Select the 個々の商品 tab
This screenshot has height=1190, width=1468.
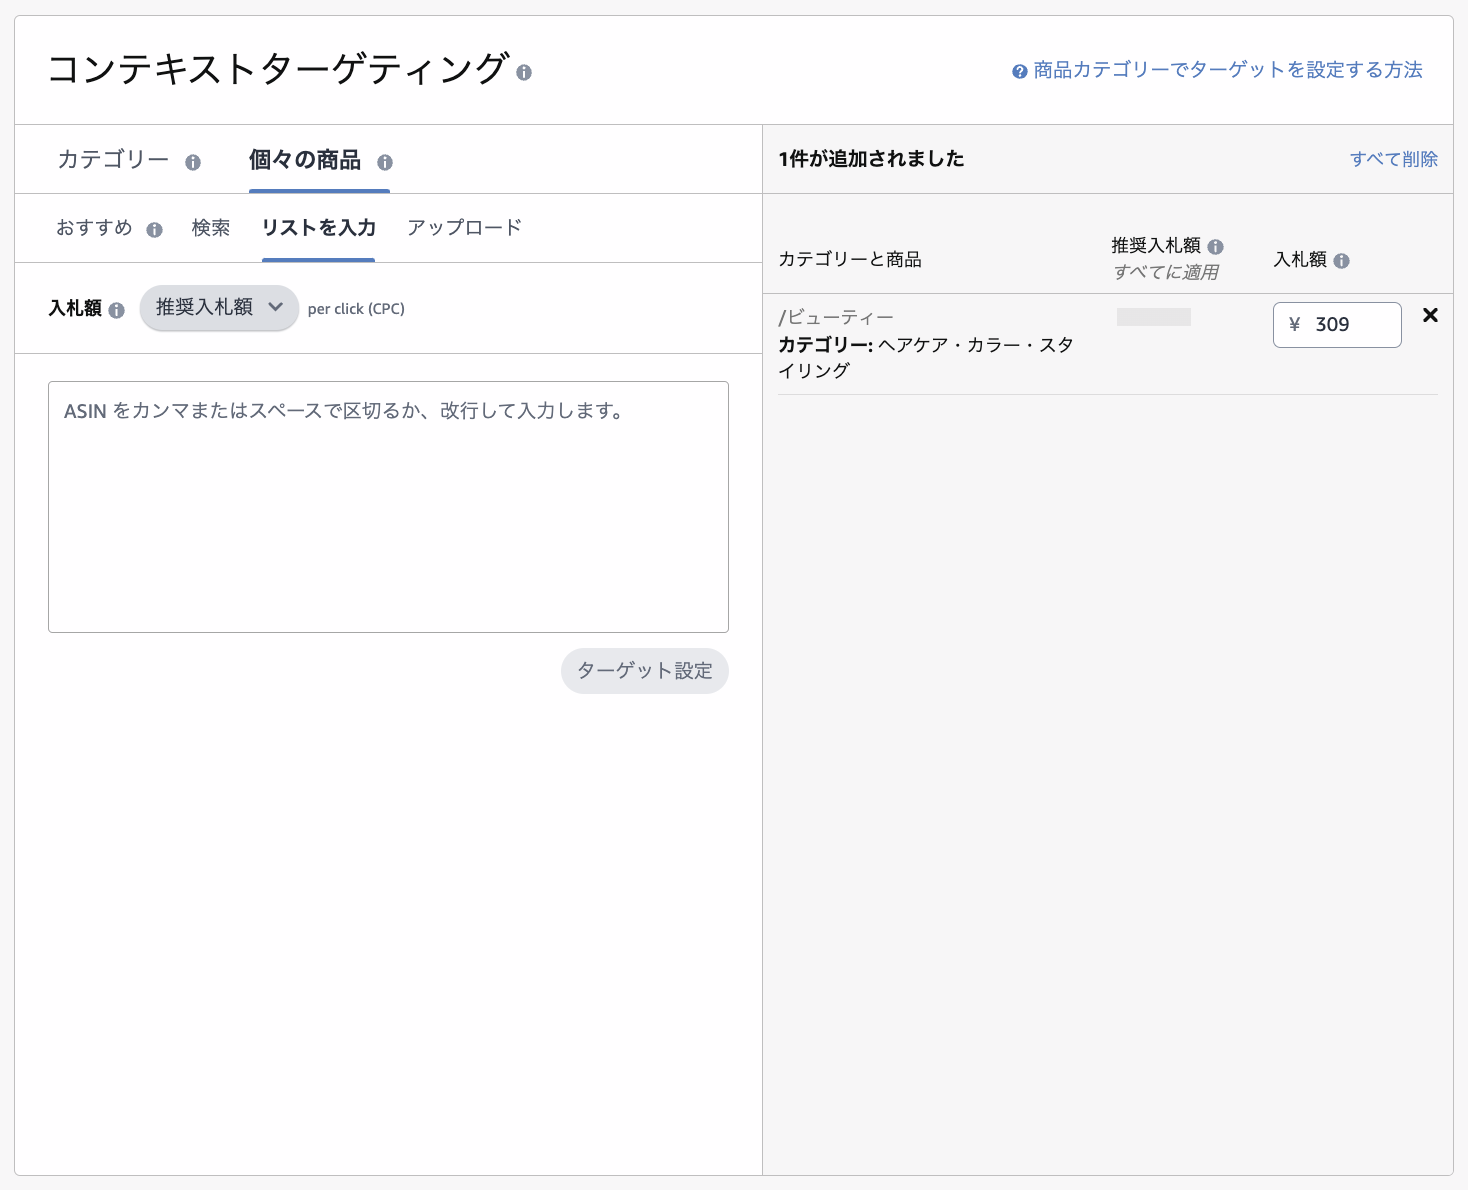coord(305,160)
